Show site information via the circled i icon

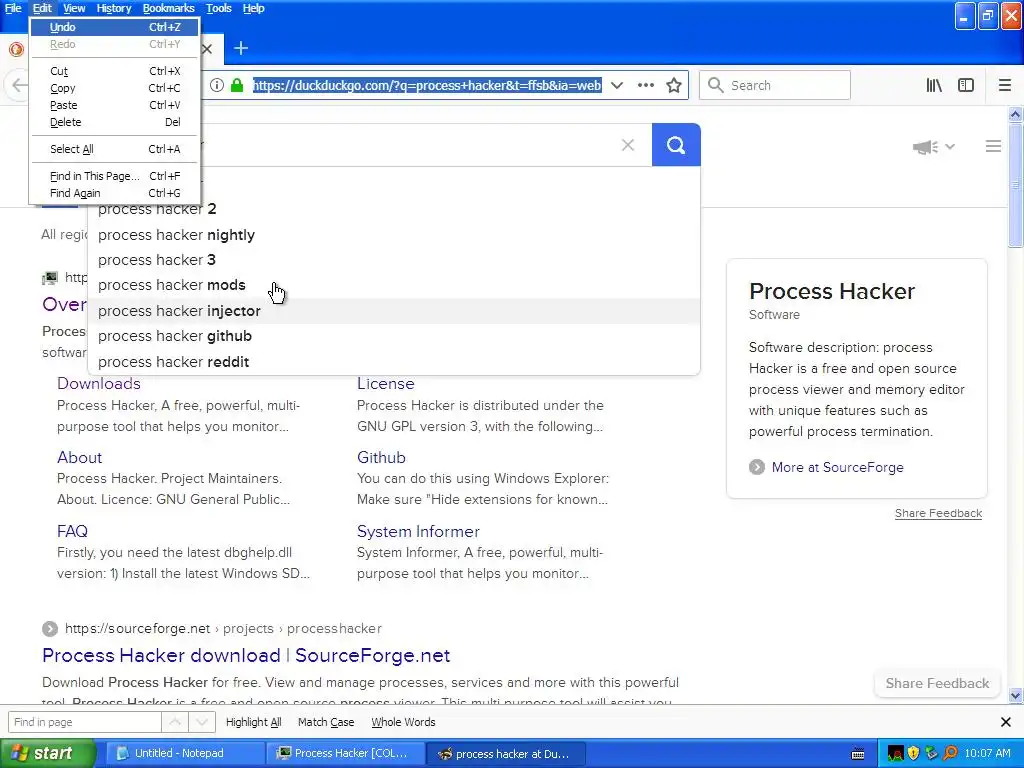tap(217, 86)
